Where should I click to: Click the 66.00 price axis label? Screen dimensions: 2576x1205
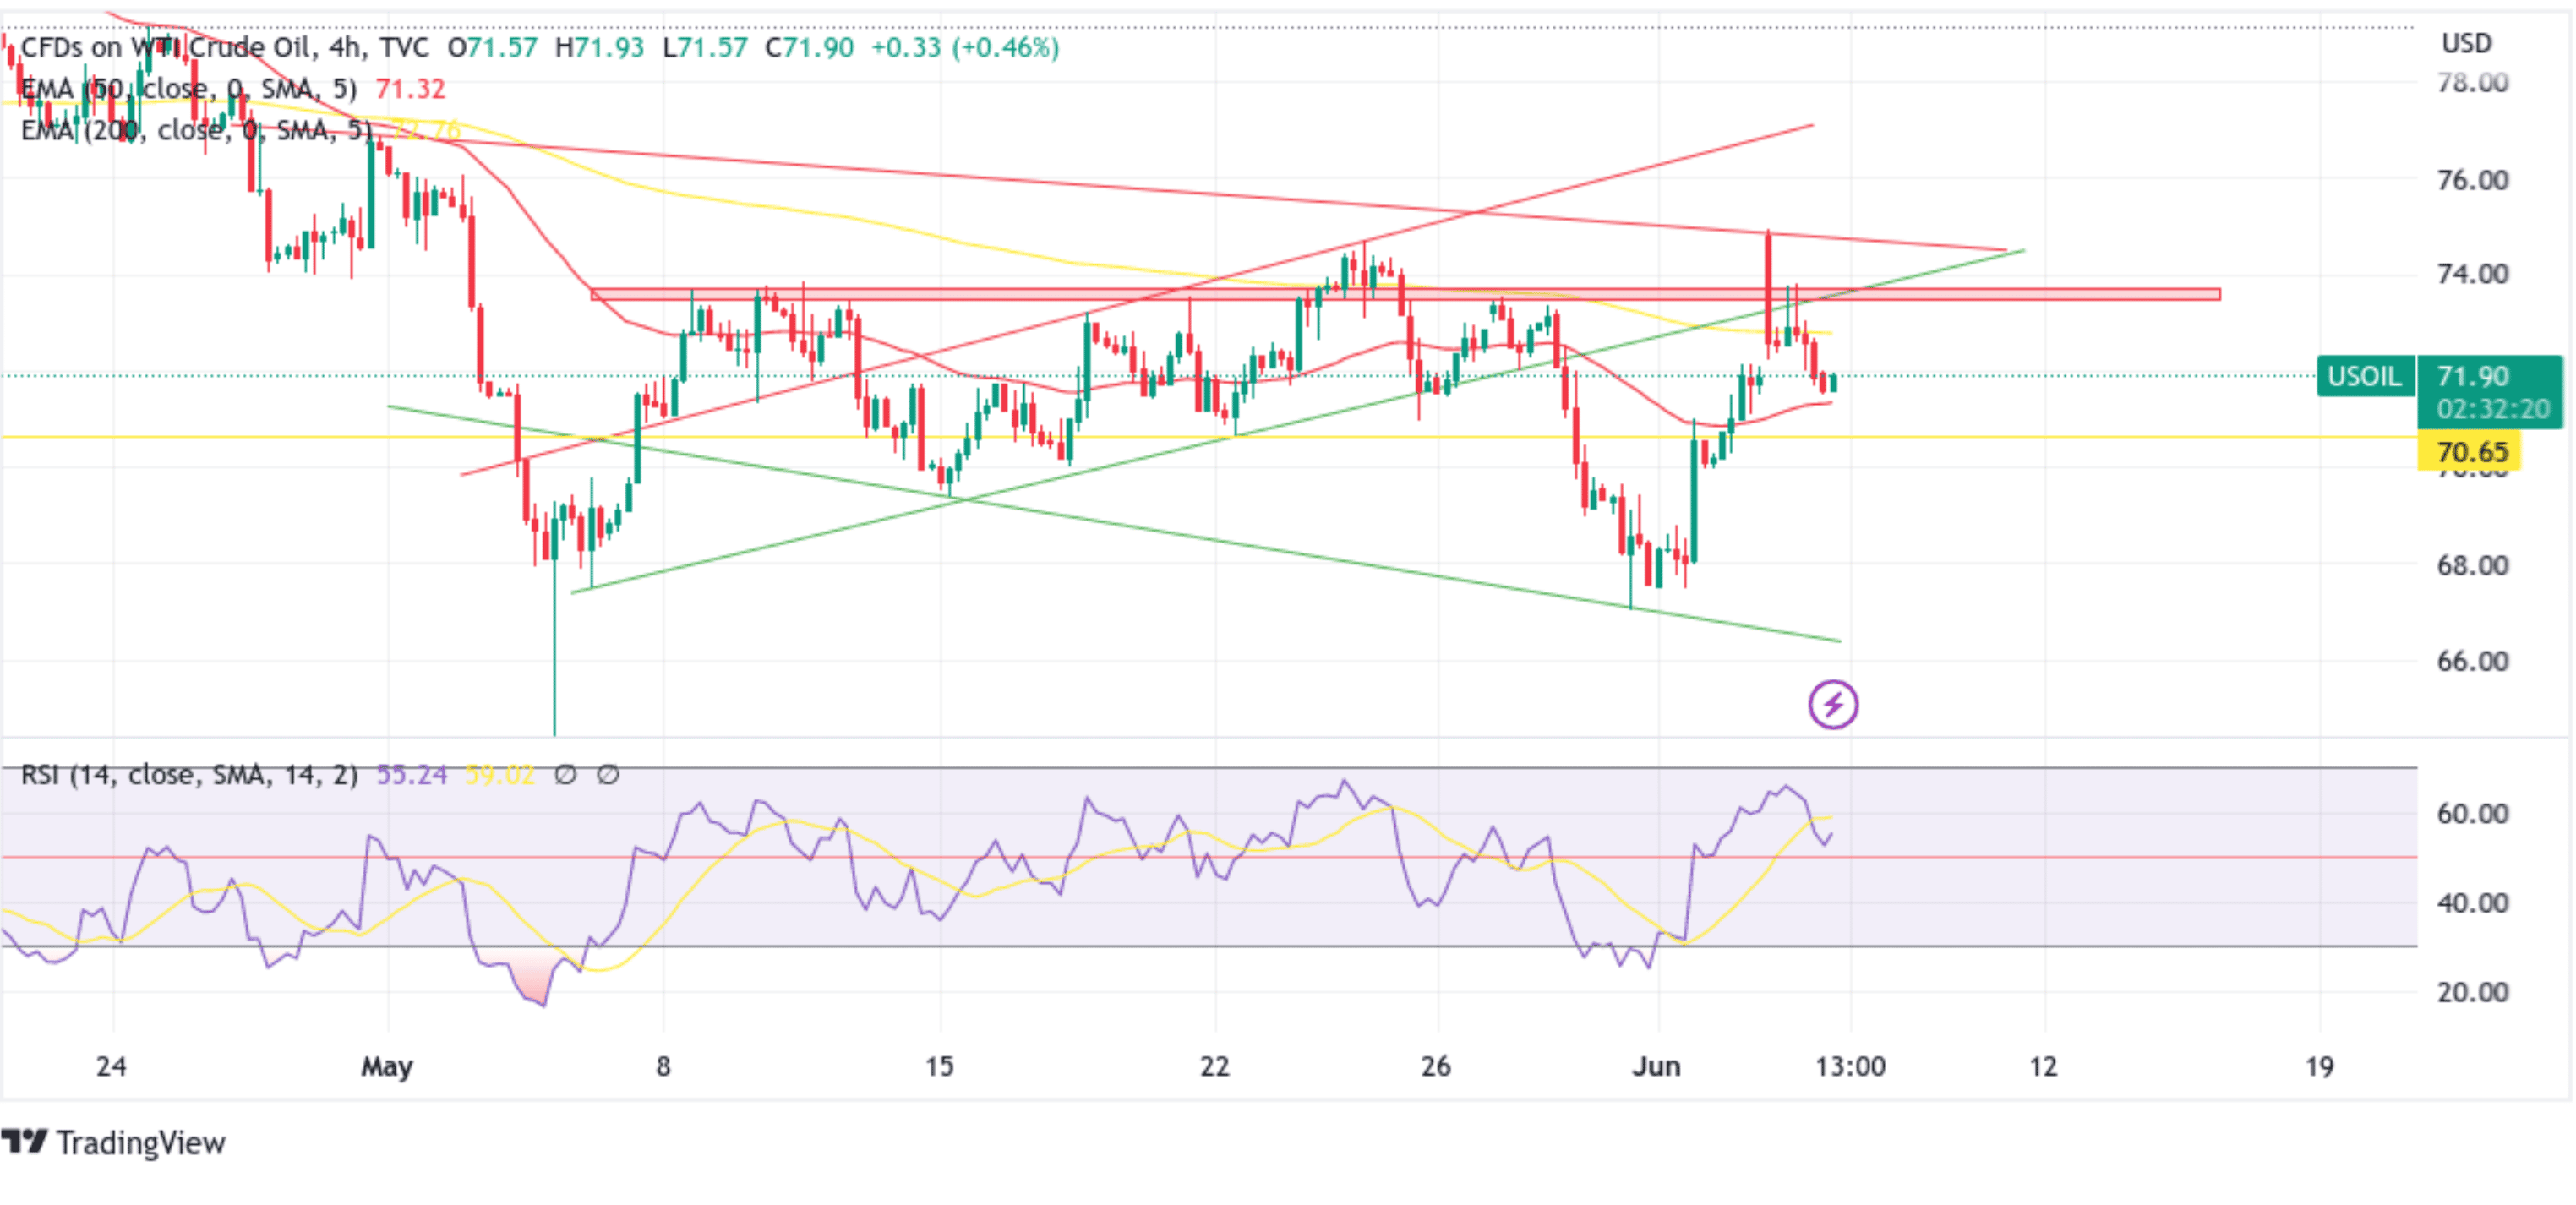click(x=2472, y=661)
